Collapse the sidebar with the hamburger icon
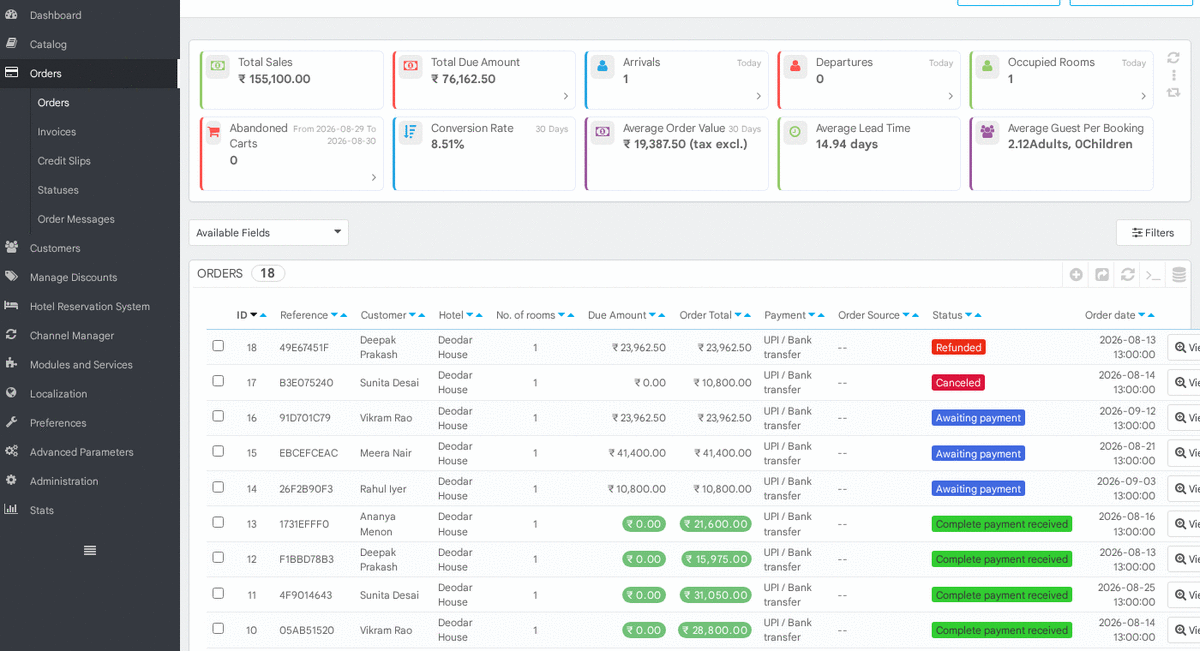 [90, 550]
